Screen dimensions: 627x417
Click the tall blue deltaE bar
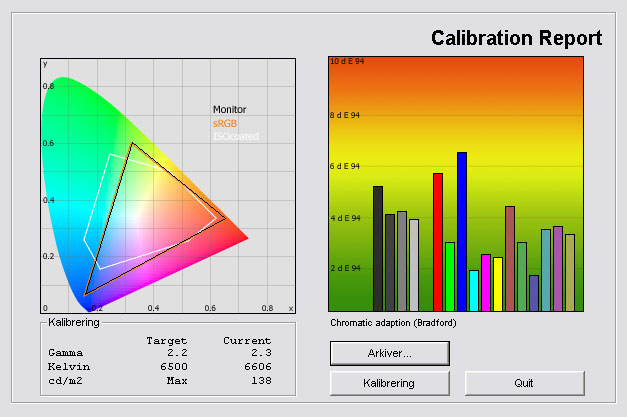coord(462,231)
